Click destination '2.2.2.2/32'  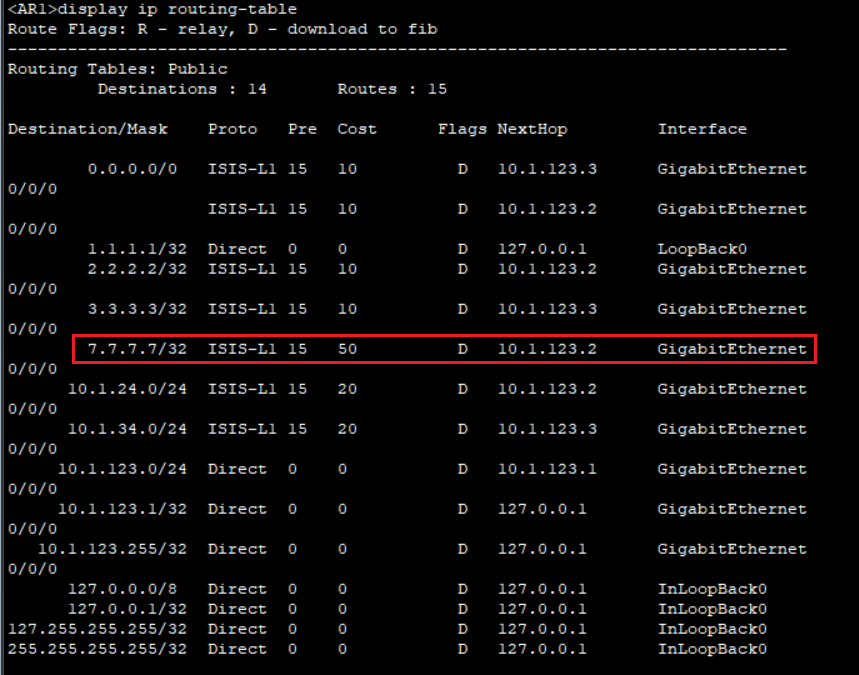(x=137, y=269)
